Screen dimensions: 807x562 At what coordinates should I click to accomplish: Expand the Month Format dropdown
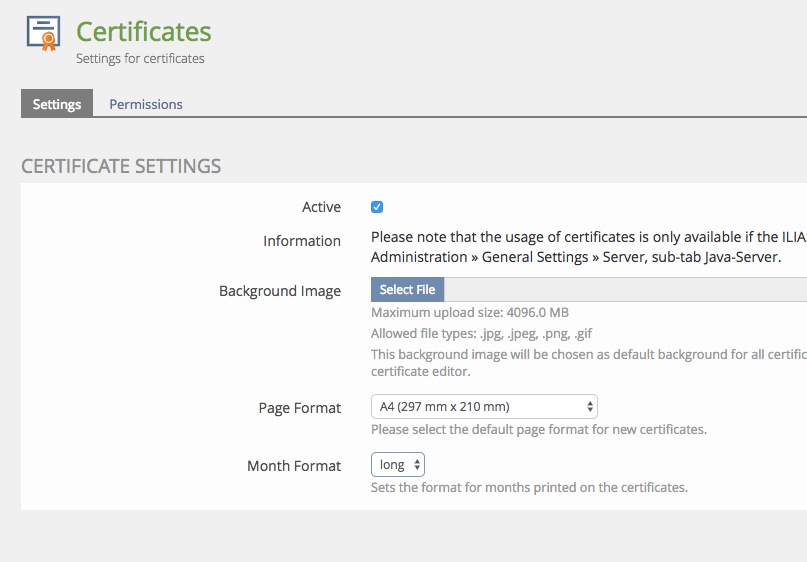pyautogui.click(x=398, y=465)
